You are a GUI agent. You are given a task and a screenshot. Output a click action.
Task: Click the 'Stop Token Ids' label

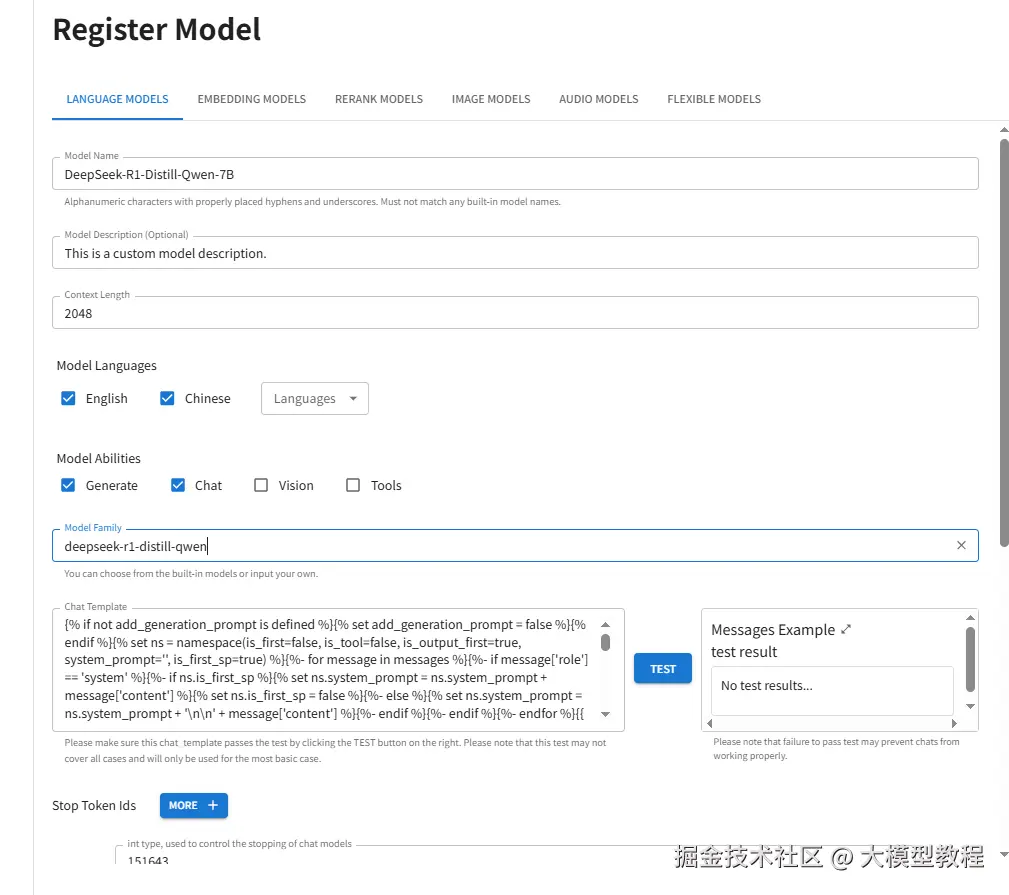[x=94, y=806]
